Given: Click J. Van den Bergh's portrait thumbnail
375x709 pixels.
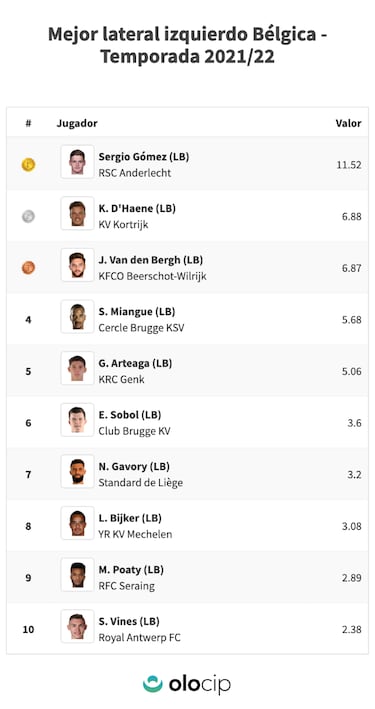Looking at the screenshot, I should (x=77, y=265).
